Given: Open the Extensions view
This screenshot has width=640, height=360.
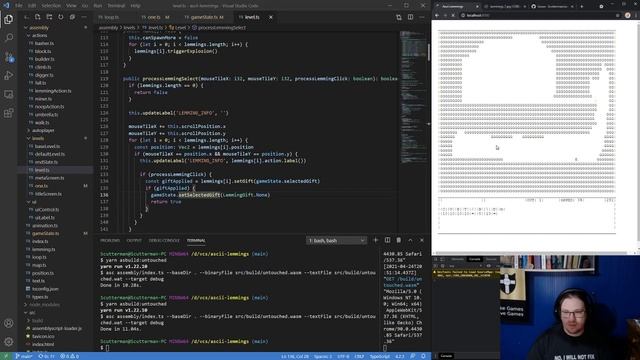Looking at the screenshot, I should [x=9, y=113].
